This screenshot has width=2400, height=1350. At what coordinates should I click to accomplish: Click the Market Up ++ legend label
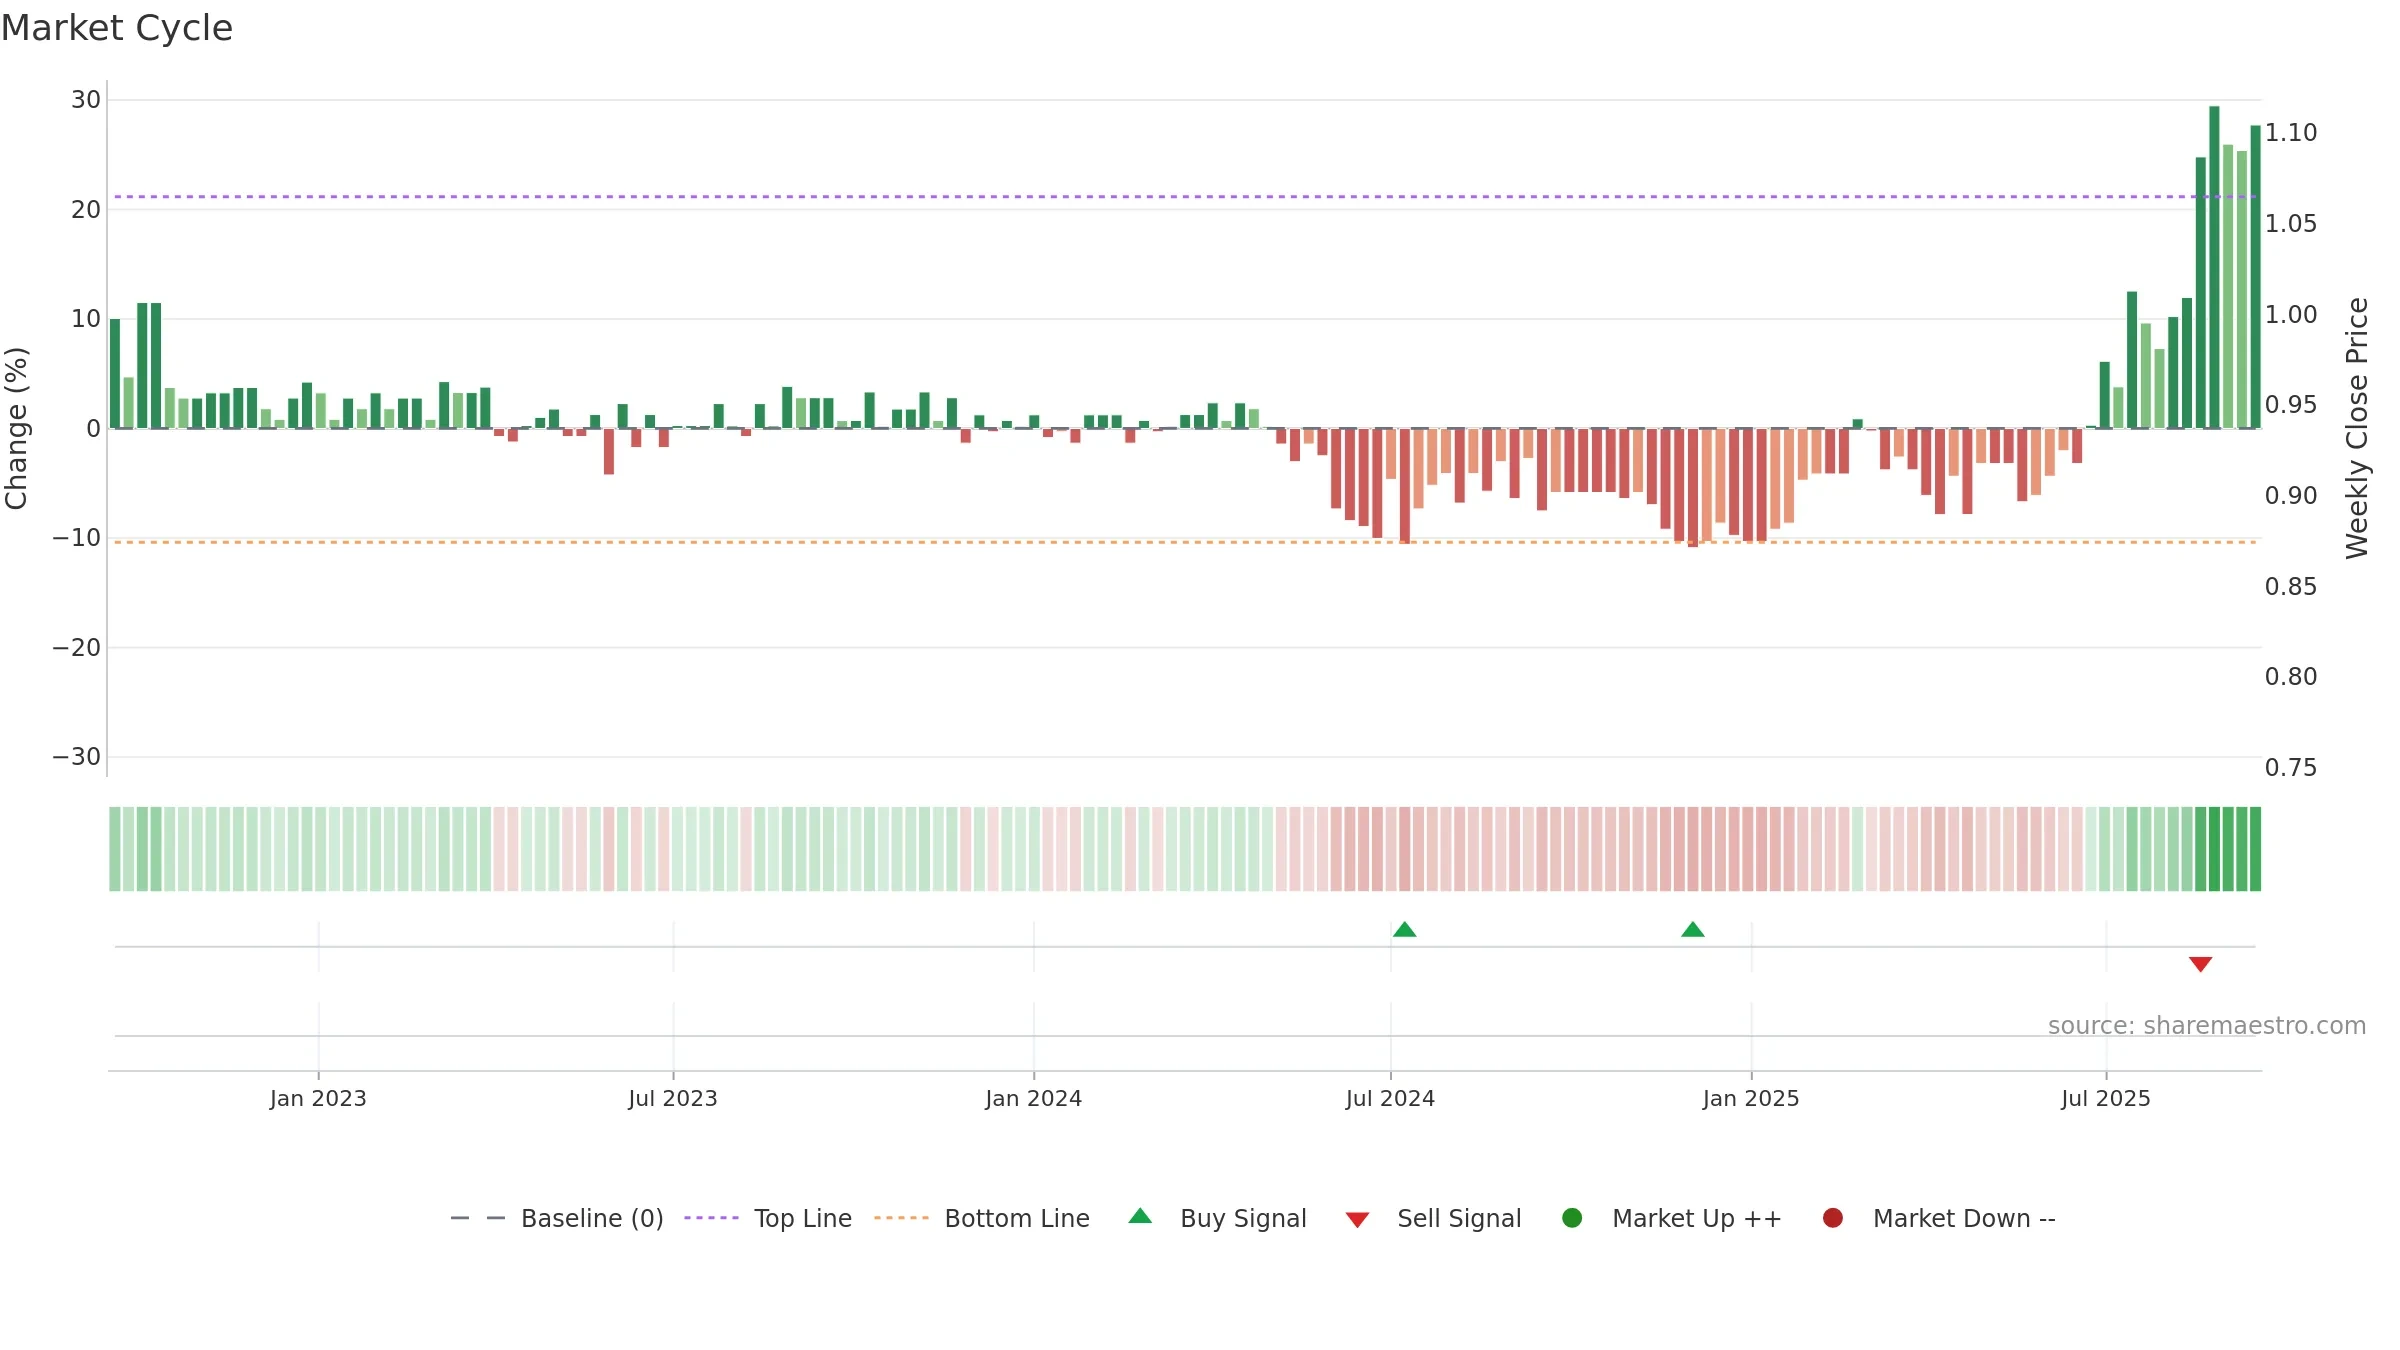point(1697,1218)
